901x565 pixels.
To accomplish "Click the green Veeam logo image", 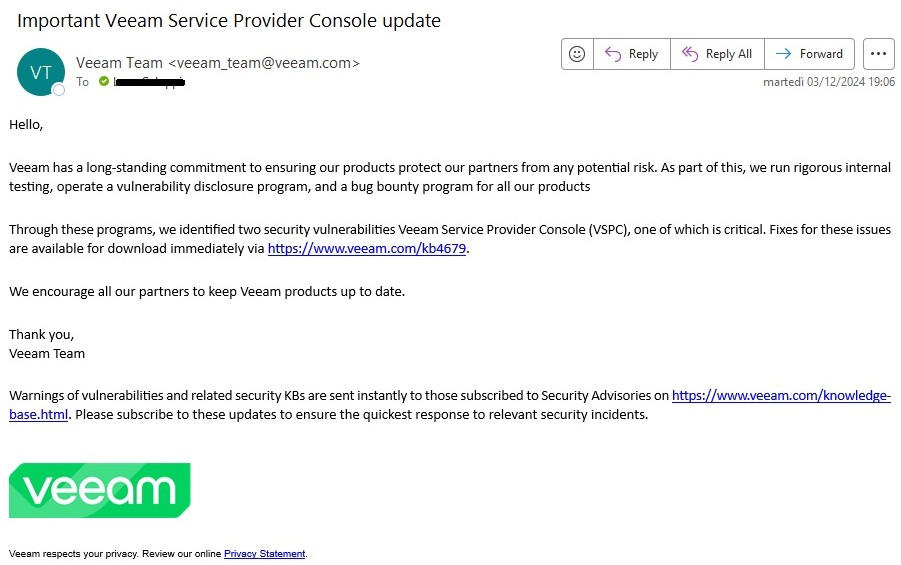I will click(x=100, y=490).
